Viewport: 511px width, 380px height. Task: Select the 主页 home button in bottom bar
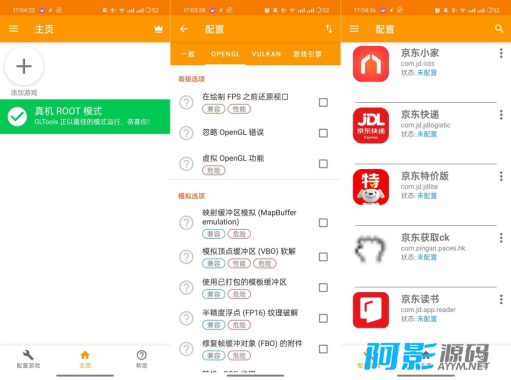click(85, 359)
